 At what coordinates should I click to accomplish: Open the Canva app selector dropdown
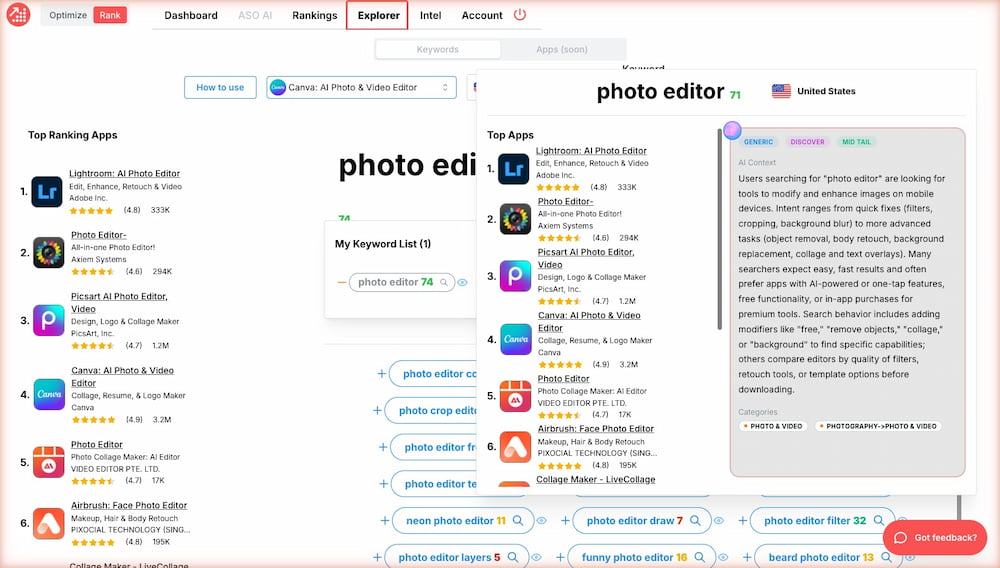pyautogui.click(x=361, y=87)
